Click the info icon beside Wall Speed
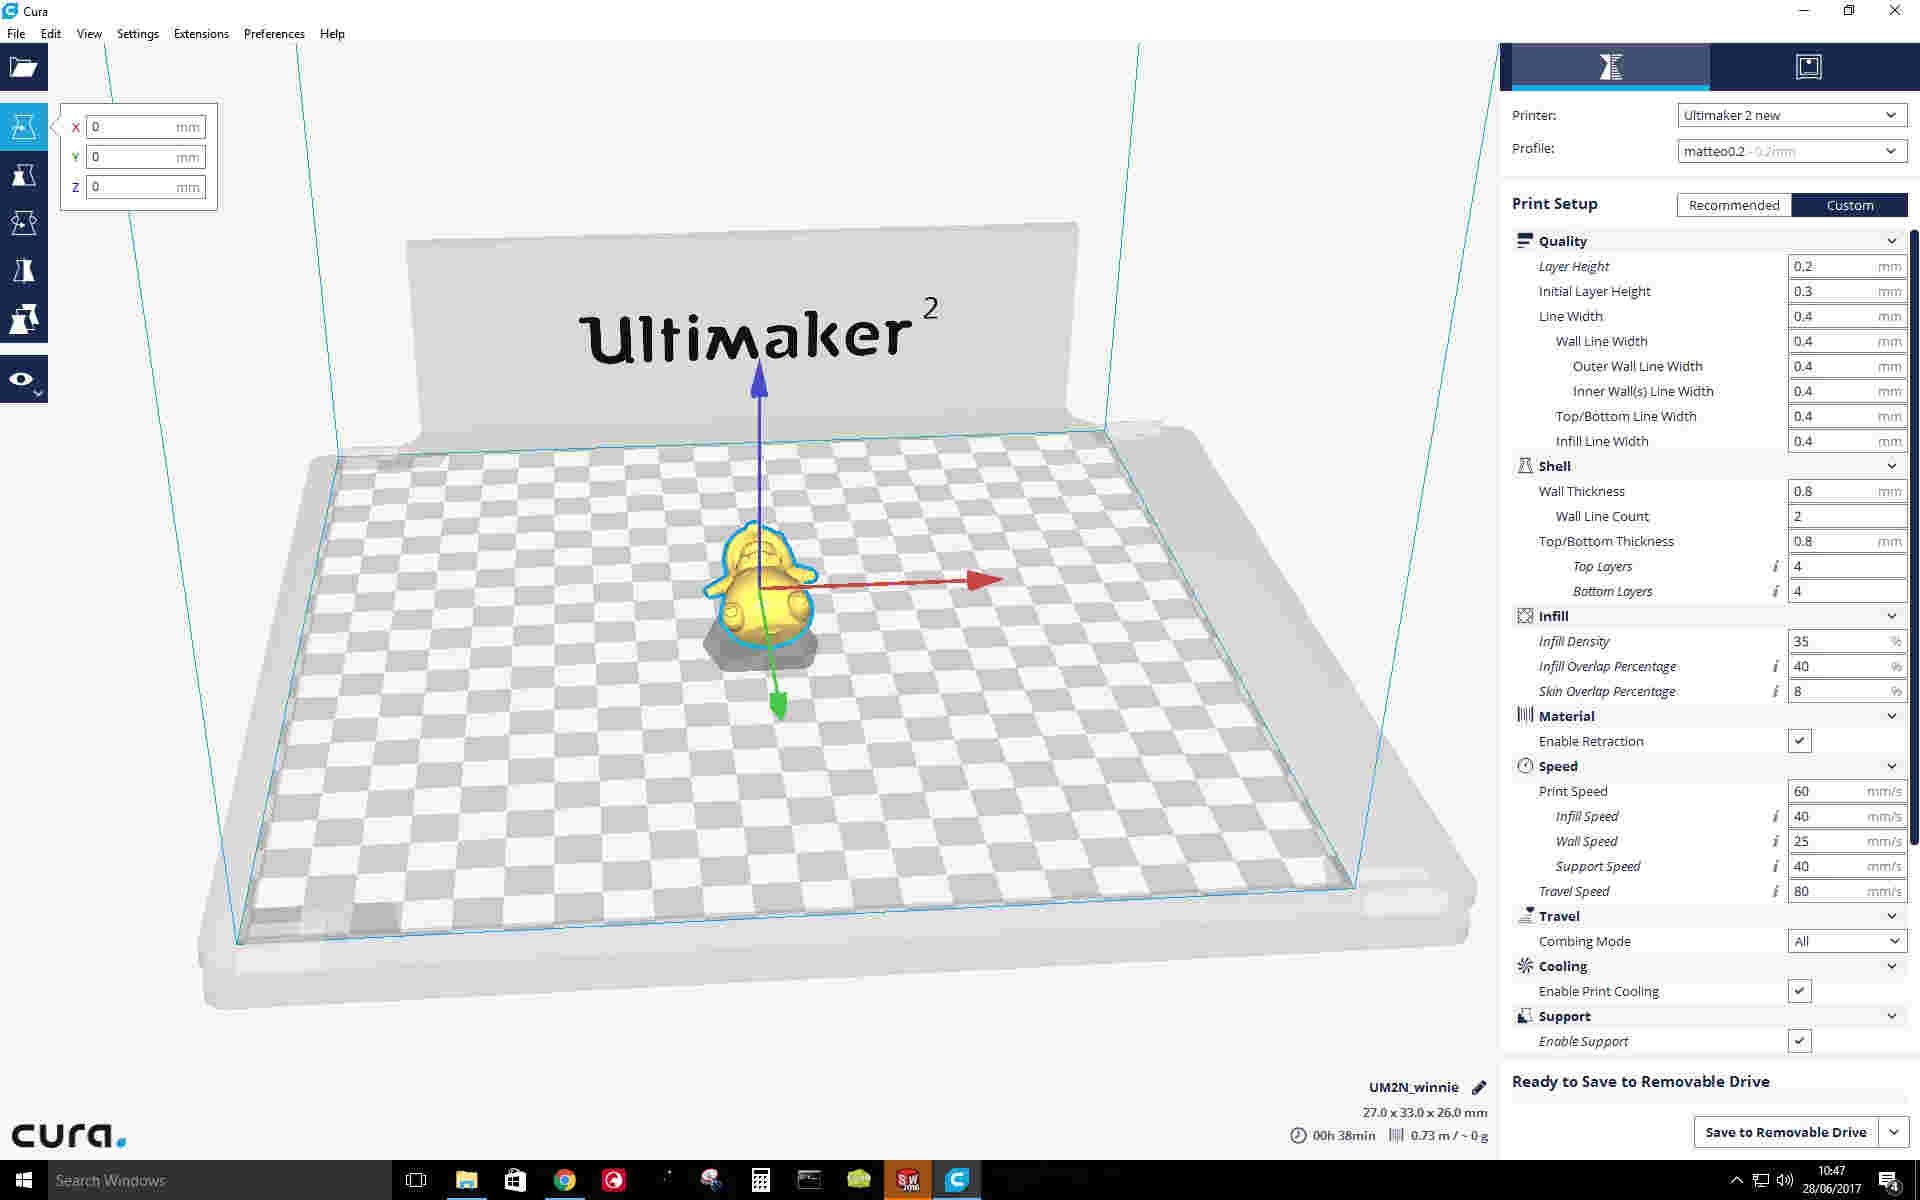Screen dimensions: 1920x1200 coord(1775,841)
